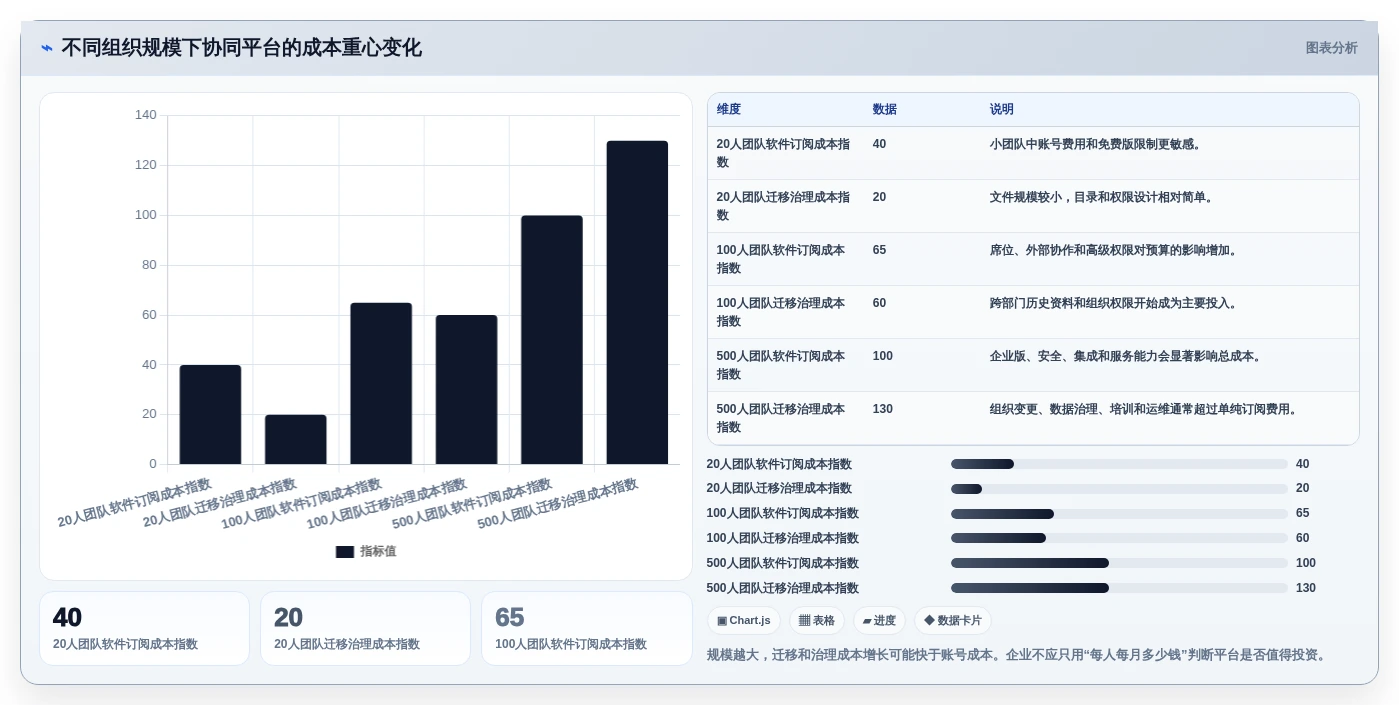Click the 维度 column header
The height and width of the screenshot is (705, 1399).
point(729,110)
